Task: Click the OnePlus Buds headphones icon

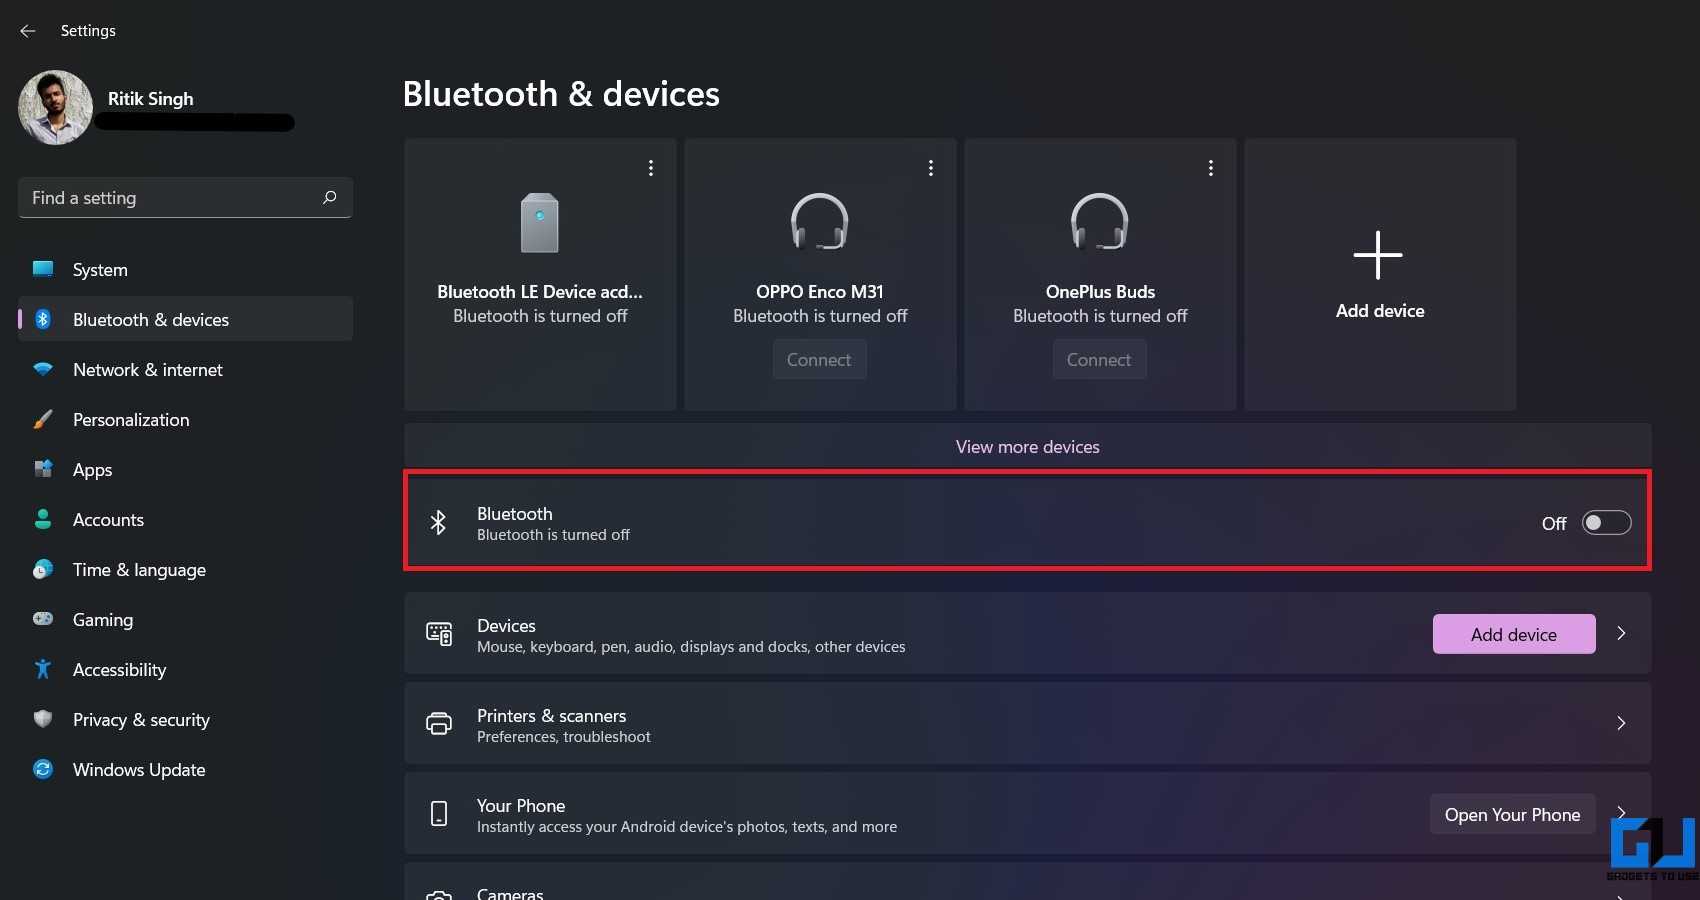Action: 1100,221
